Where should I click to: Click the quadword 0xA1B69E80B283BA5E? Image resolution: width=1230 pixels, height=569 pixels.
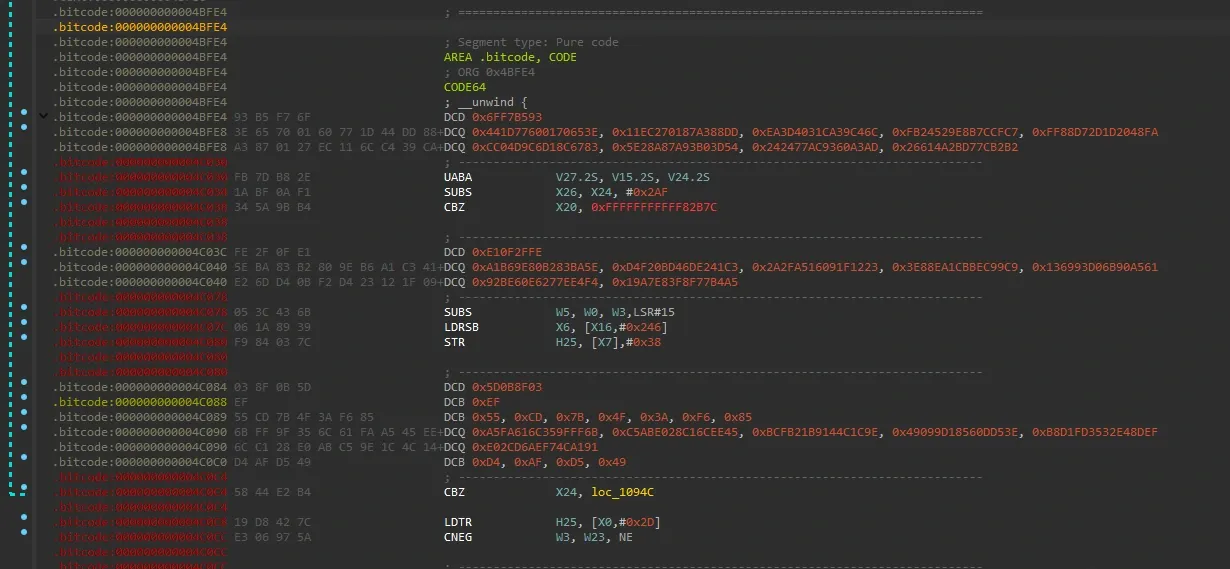(535, 267)
